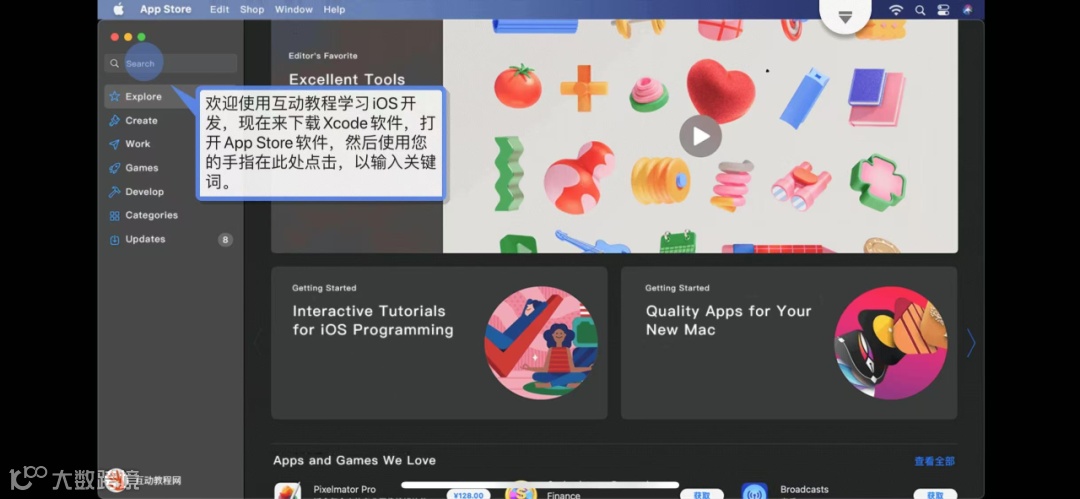Click 获取 button next to Broadcasts
The height and width of the screenshot is (499, 1080).
[935, 494]
